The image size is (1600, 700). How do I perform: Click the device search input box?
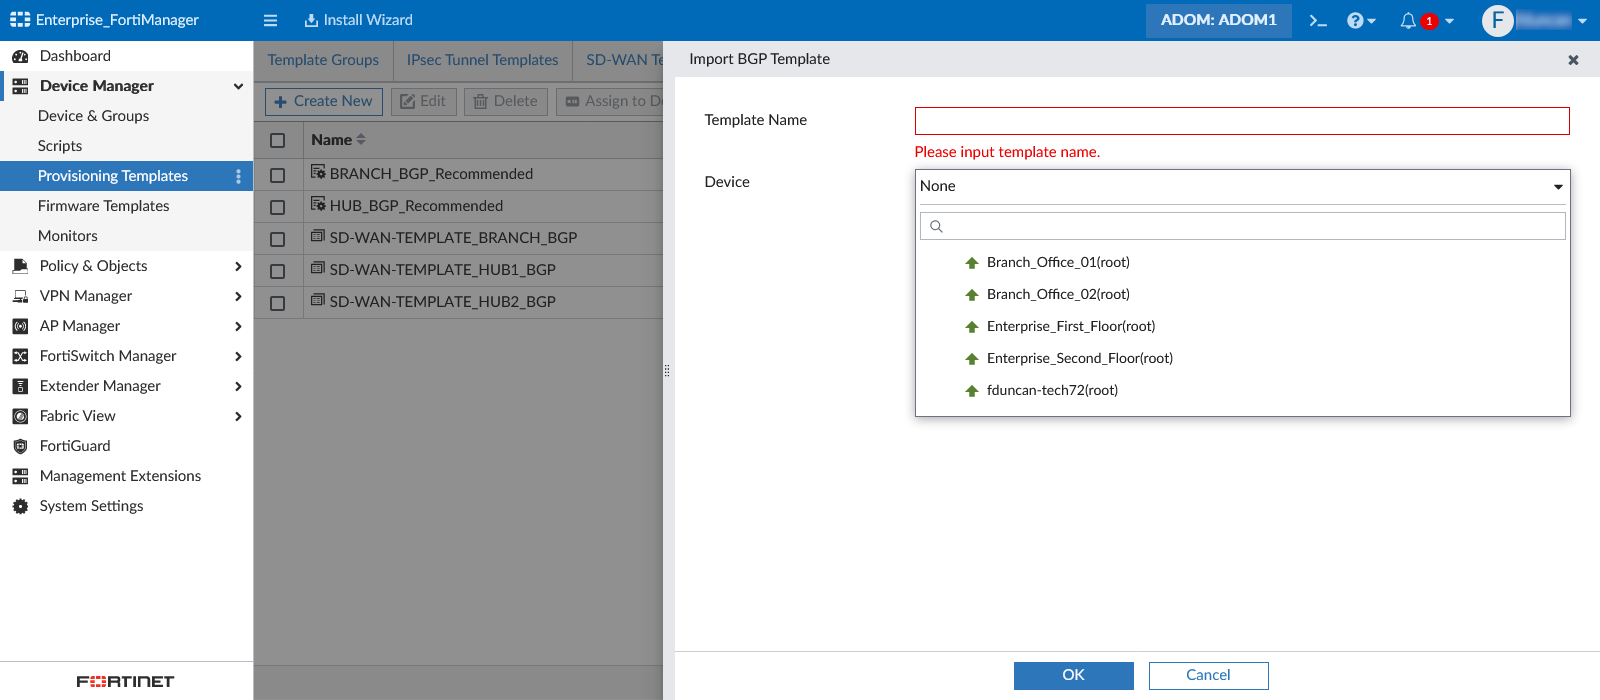(x=1242, y=226)
